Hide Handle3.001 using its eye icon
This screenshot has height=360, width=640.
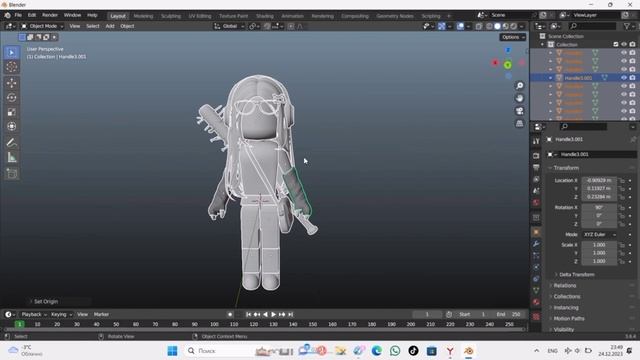click(x=624, y=78)
